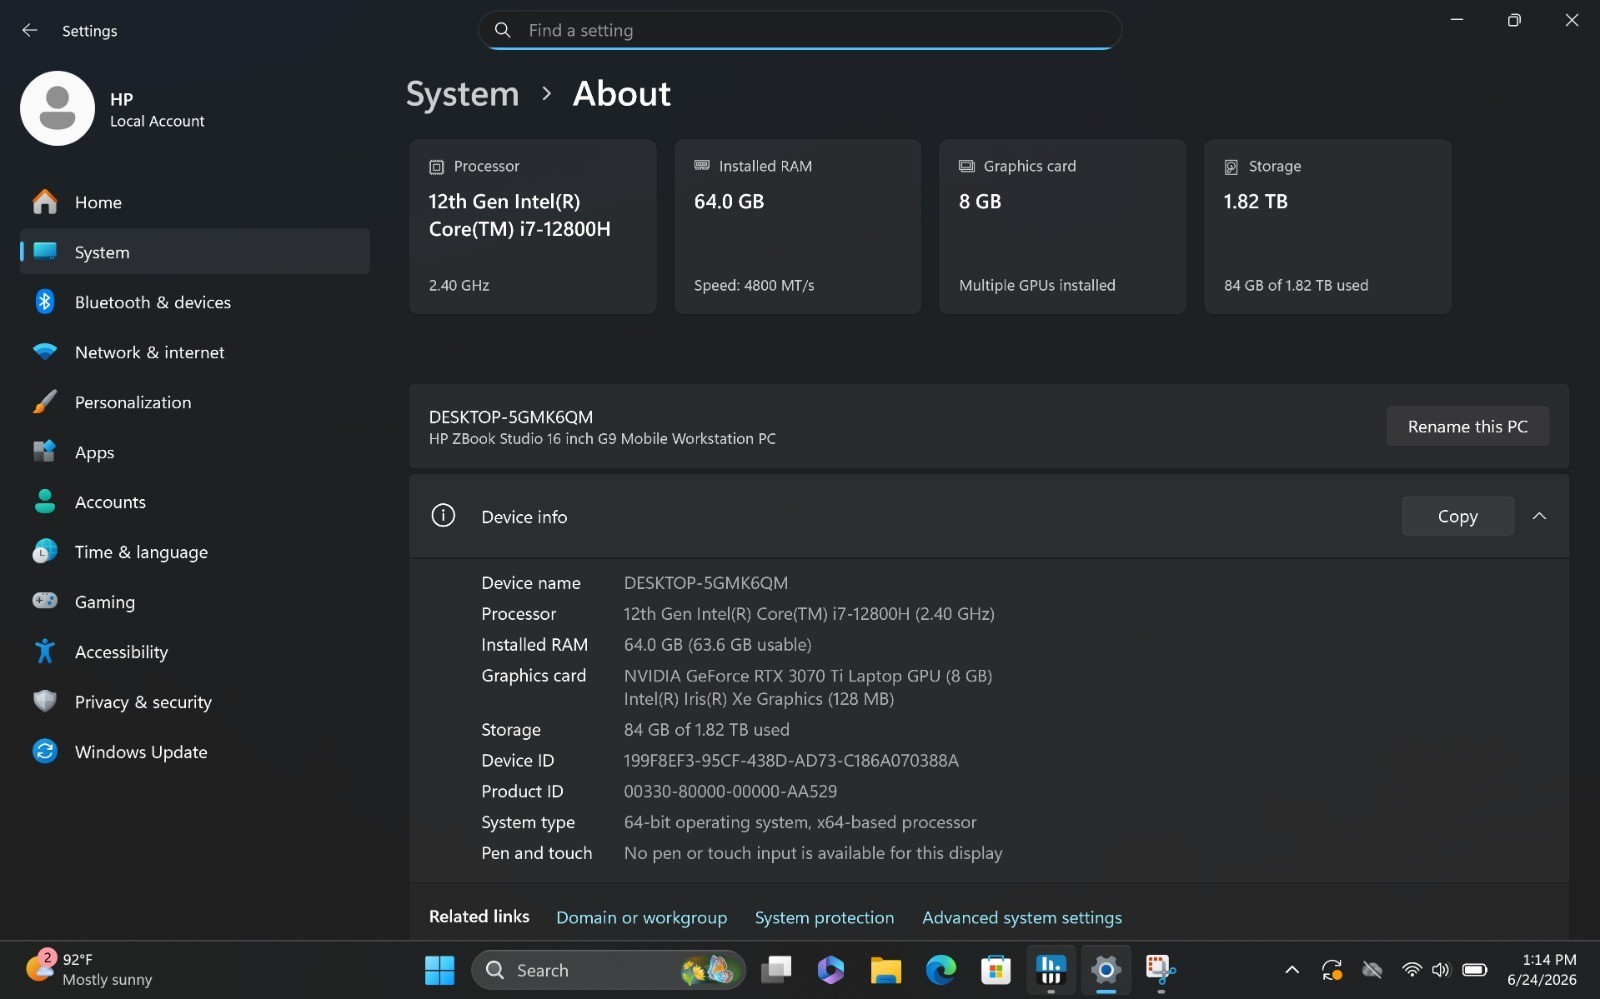Open Task View on the taskbar

click(x=777, y=970)
